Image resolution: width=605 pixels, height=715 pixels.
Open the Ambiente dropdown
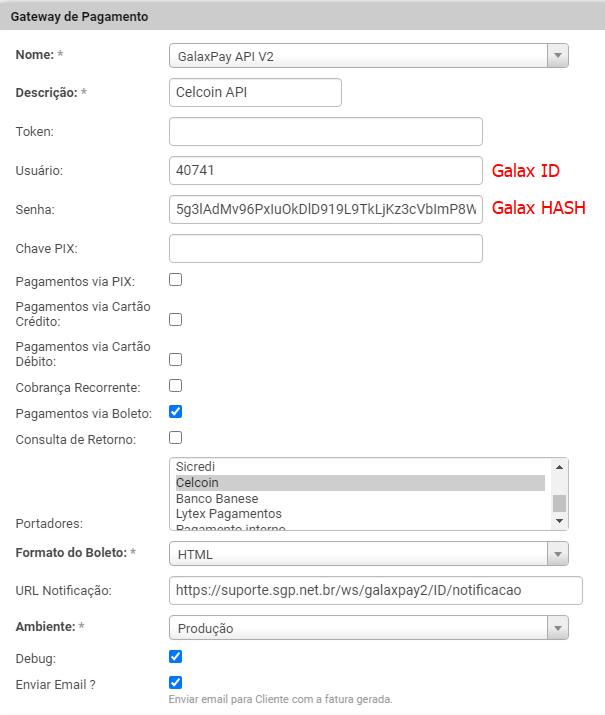(368, 627)
